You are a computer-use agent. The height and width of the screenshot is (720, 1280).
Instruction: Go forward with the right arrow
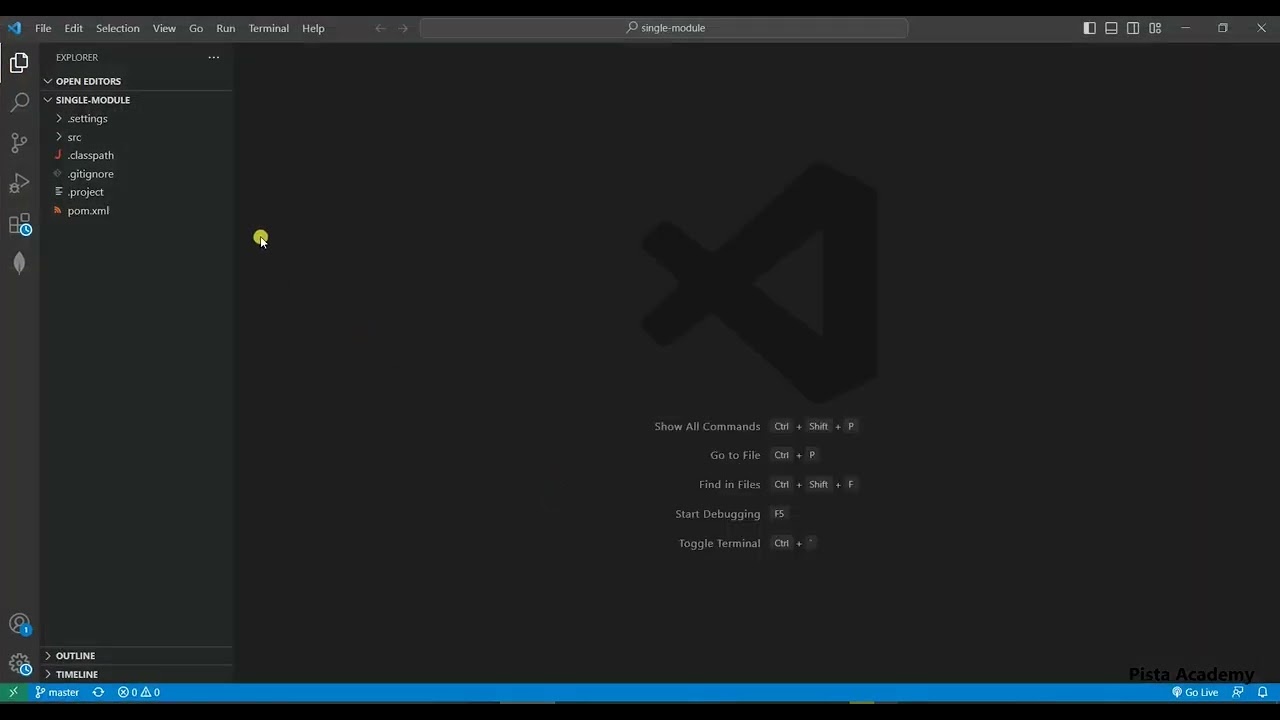click(x=403, y=28)
